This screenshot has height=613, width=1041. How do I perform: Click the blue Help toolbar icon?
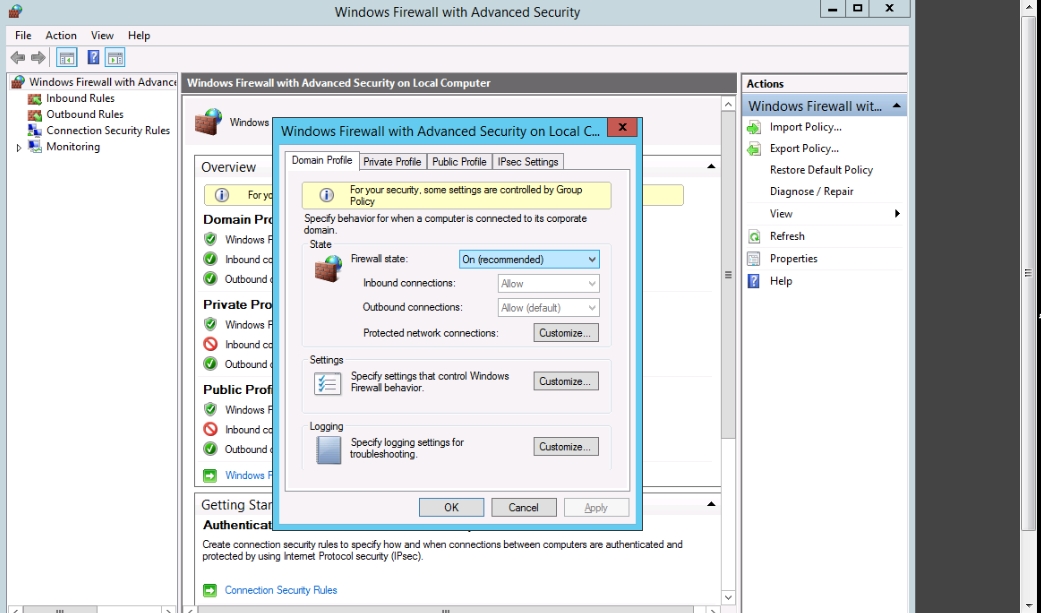click(94, 58)
